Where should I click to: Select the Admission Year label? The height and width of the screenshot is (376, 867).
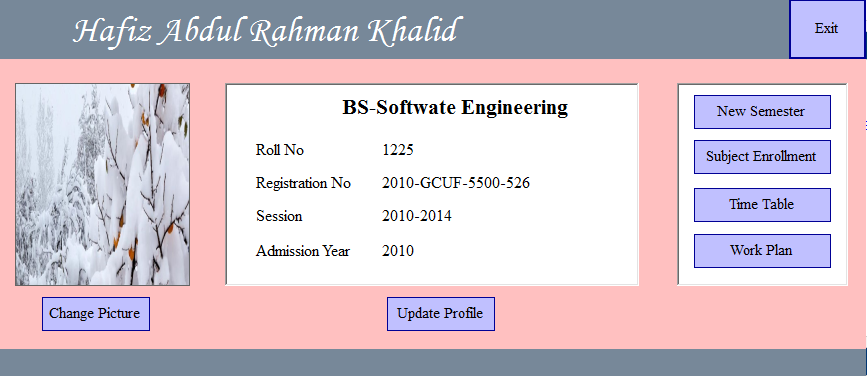[302, 251]
